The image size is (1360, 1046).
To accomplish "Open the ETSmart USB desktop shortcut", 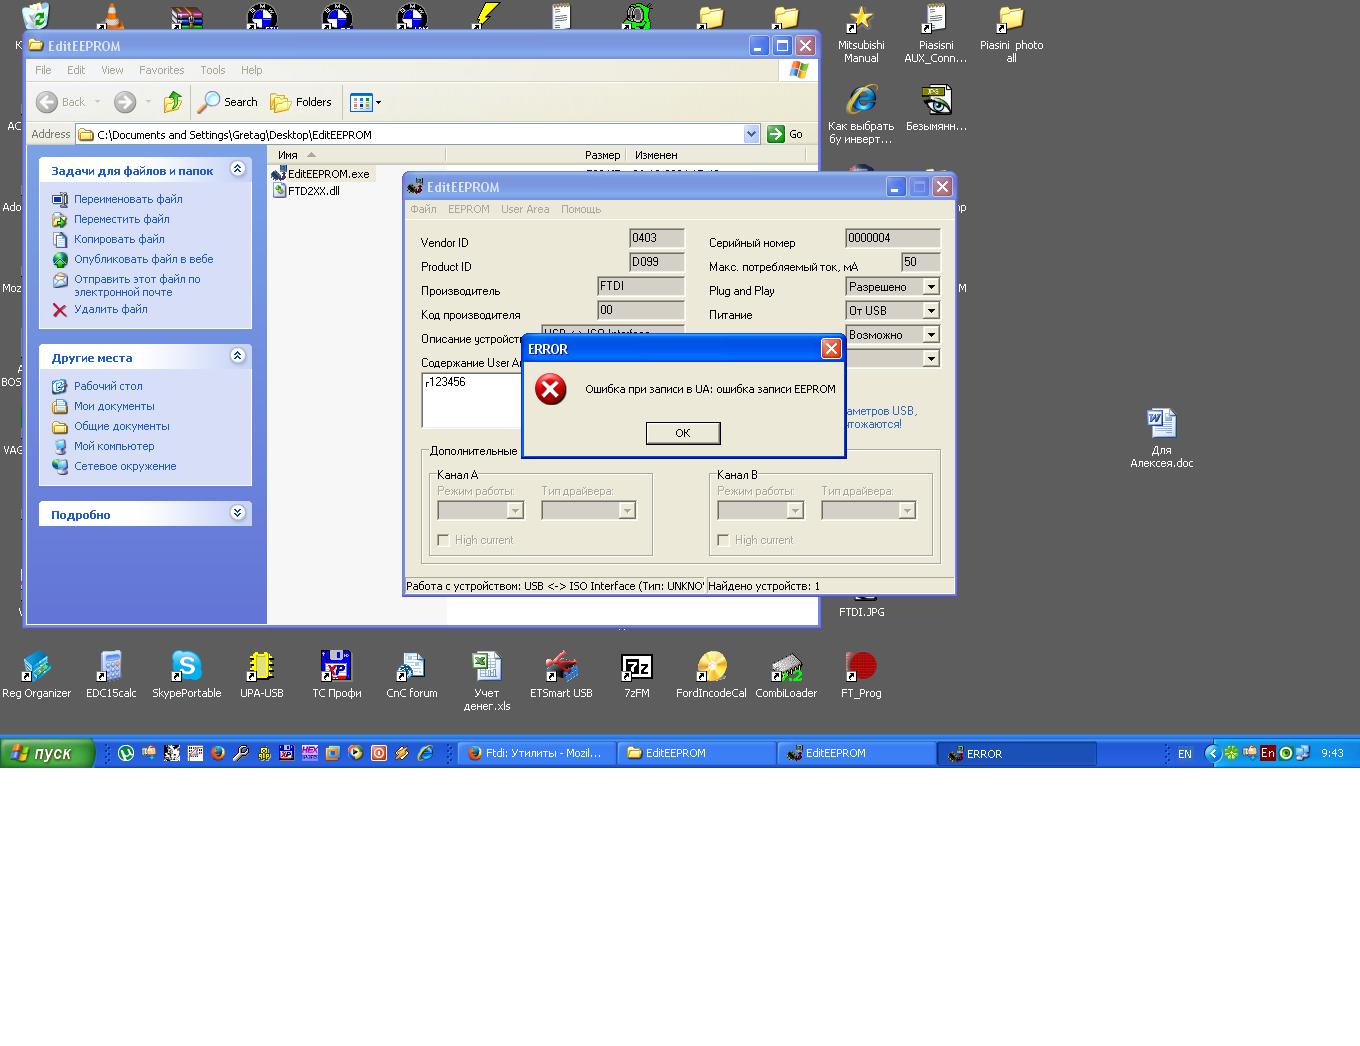I will 561,667.
